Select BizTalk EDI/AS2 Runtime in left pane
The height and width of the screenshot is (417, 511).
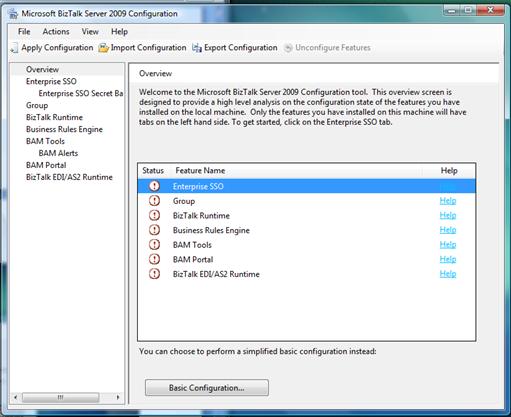[69, 177]
